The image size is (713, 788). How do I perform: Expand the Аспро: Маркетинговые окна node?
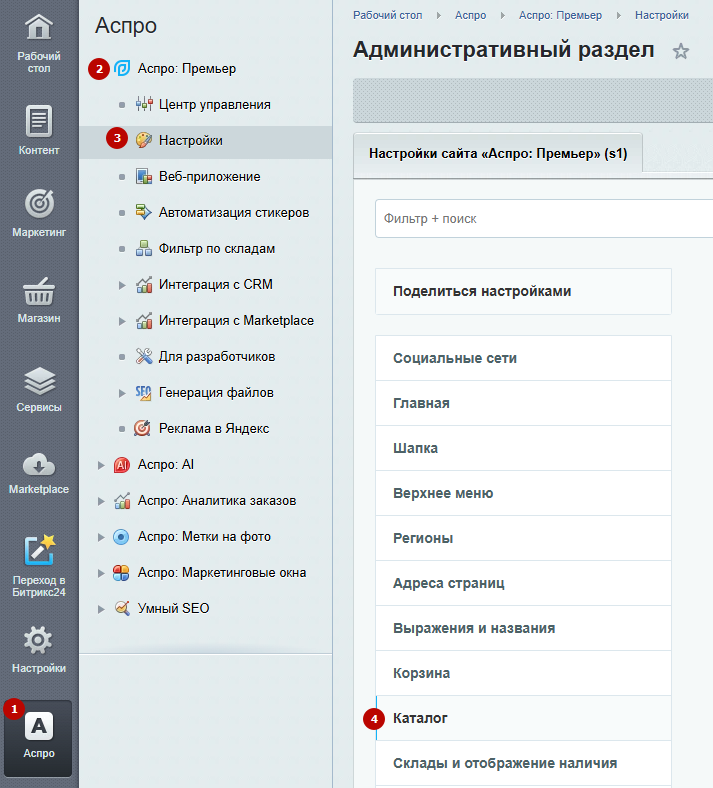[x=101, y=573]
